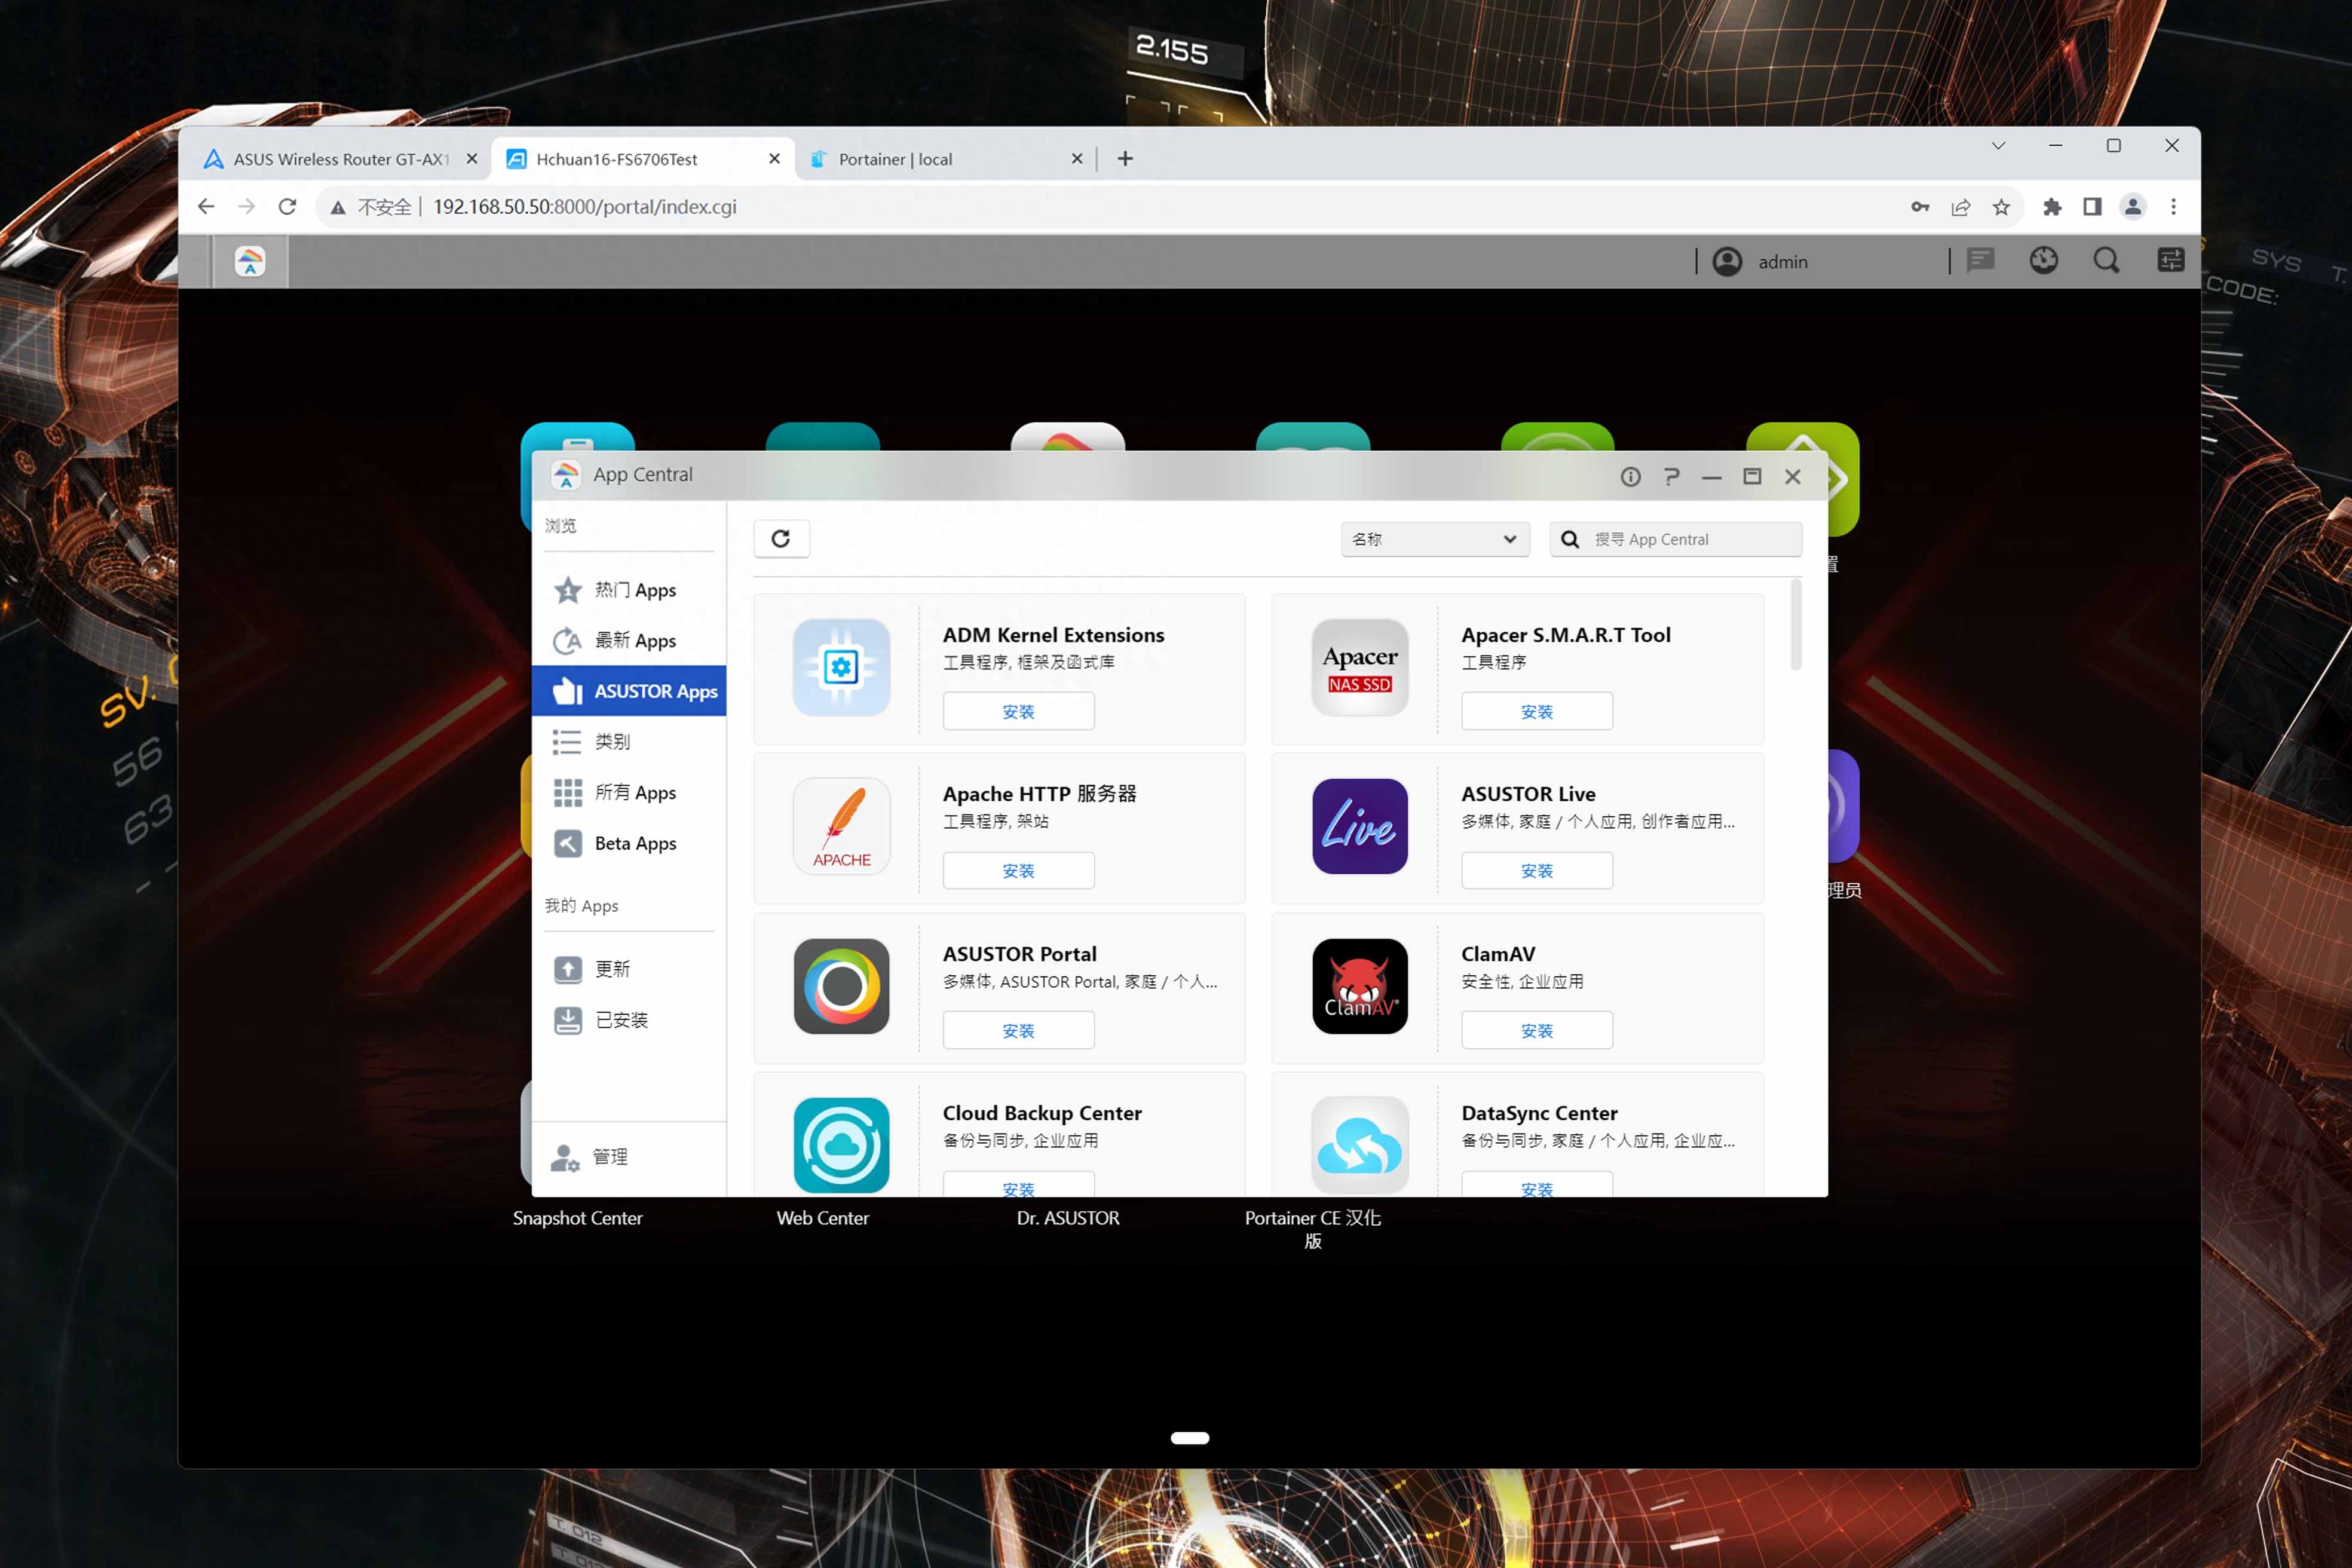Expand Chrome tab search chevron
Viewport: 2352px width, 1568px height.
(1998, 146)
